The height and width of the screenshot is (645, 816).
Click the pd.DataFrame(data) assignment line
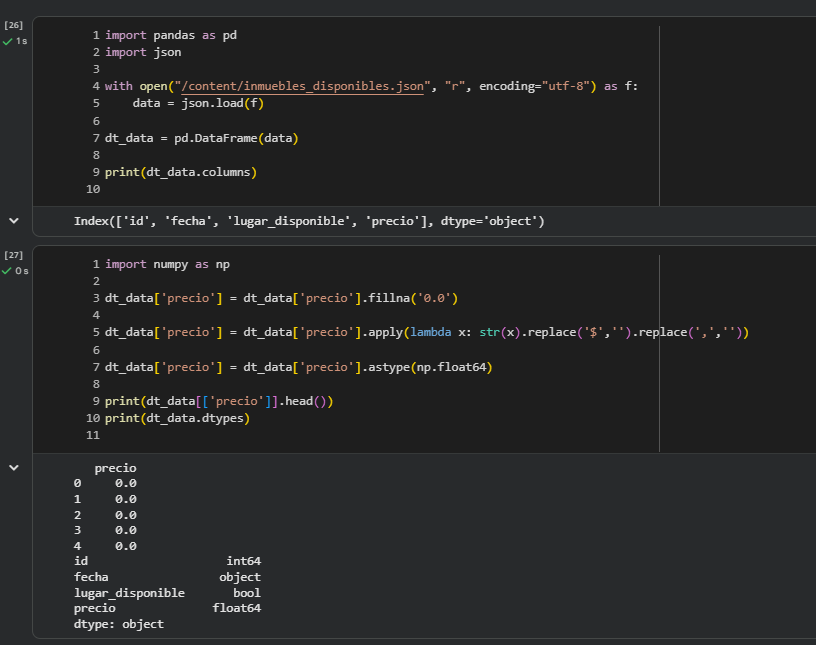[x=202, y=138]
